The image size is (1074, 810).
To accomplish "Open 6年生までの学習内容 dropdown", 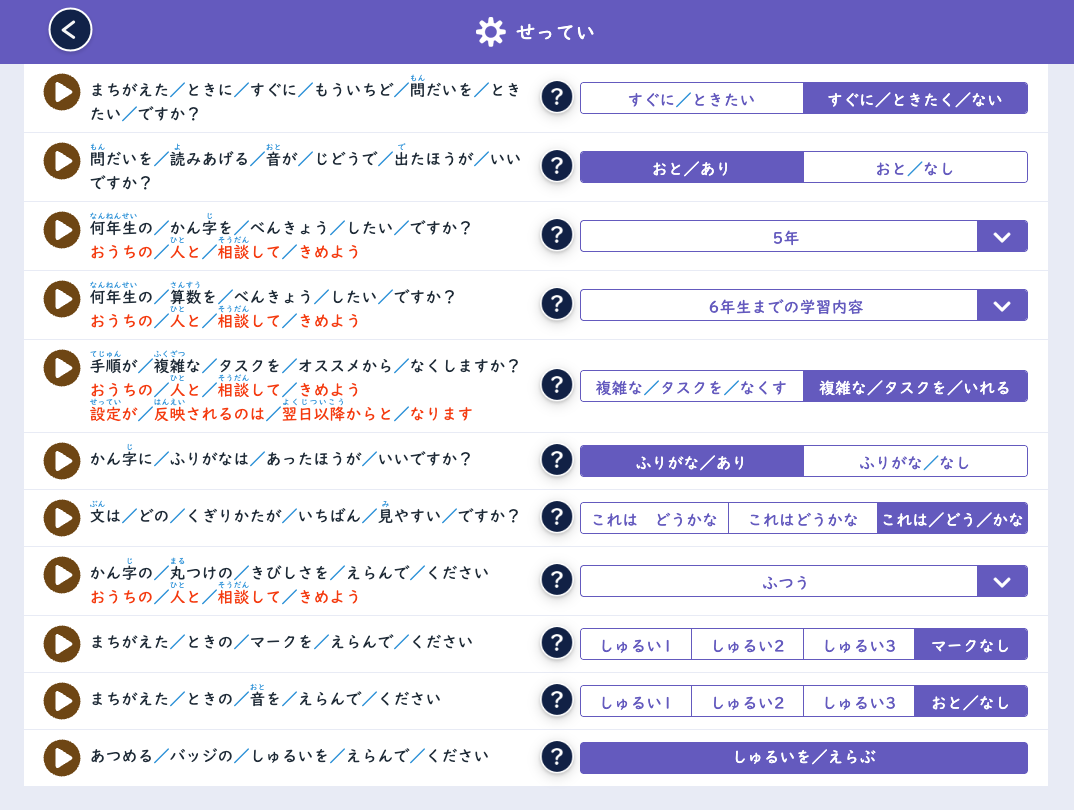I will coord(803,305).
